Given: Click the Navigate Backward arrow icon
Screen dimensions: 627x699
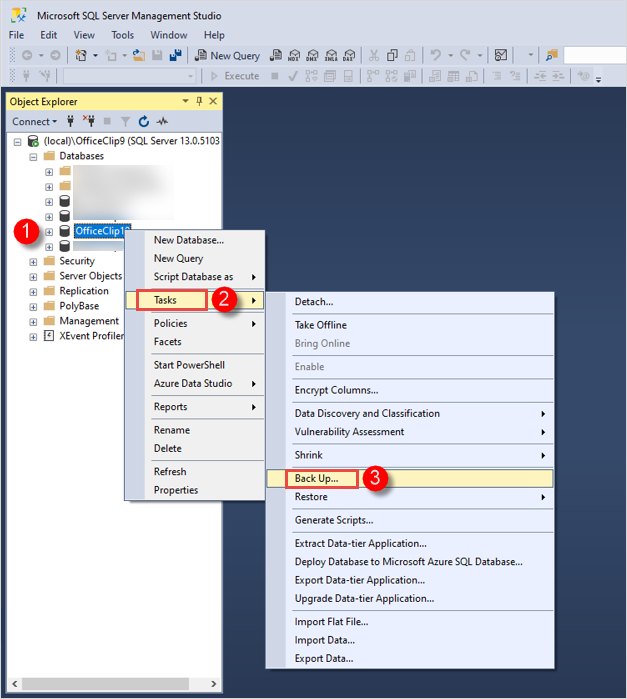Looking at the screenshot, I should click(27, 55).
